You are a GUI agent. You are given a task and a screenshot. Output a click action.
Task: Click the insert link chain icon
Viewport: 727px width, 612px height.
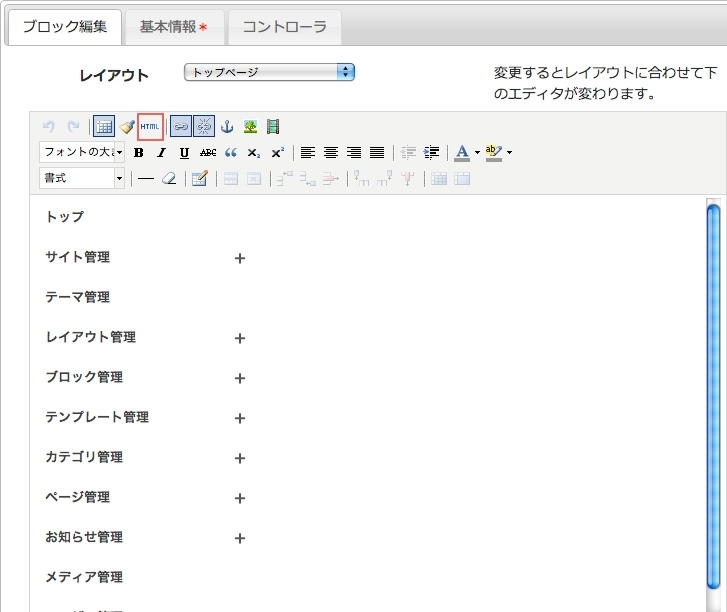coord(180,127)
